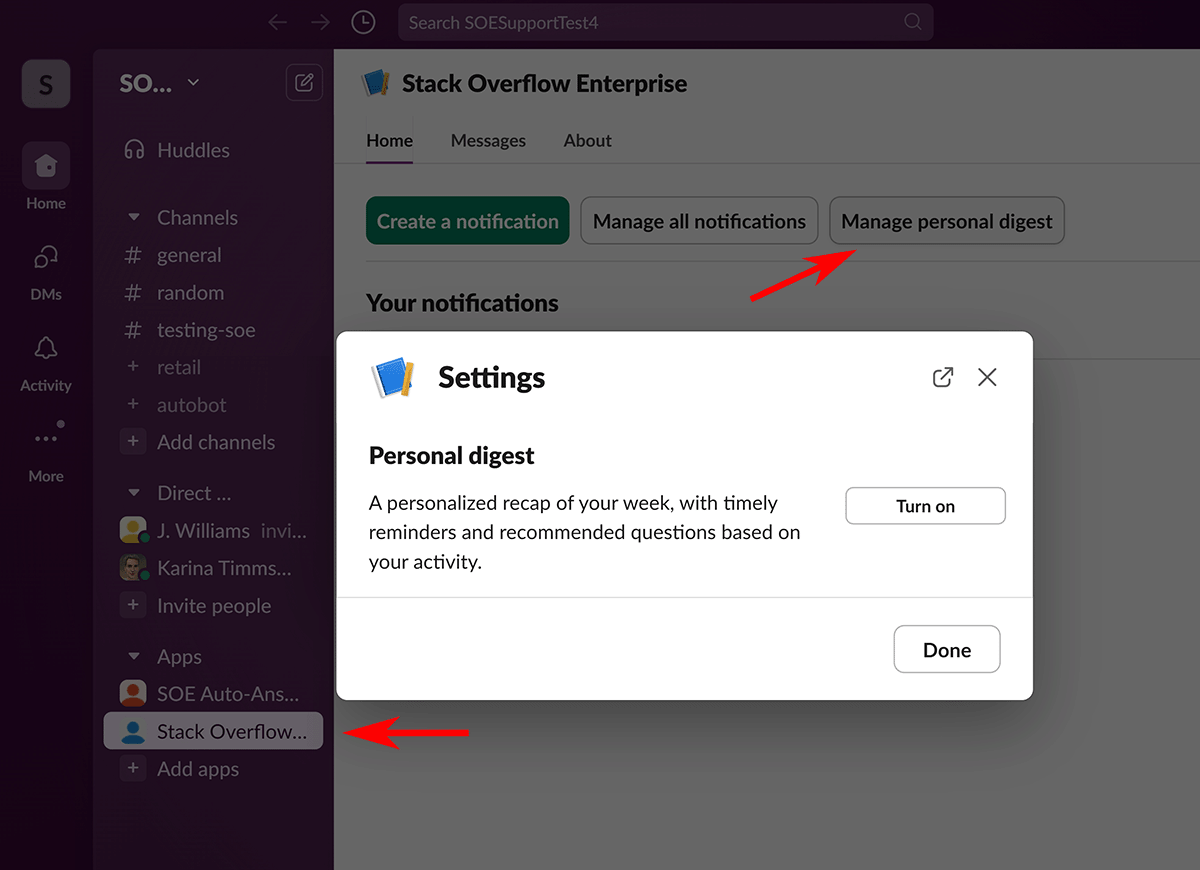Screen dimensions: 1200x870
Task: Go back with the left arrow
Action: (278, 22)
